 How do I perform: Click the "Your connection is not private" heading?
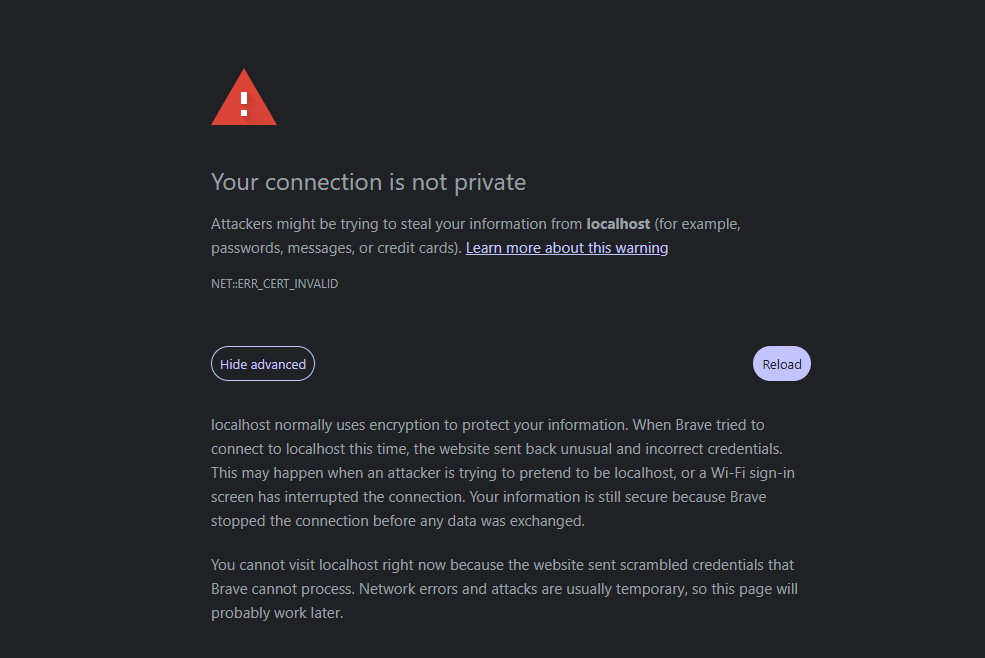[x=368, y=182]
